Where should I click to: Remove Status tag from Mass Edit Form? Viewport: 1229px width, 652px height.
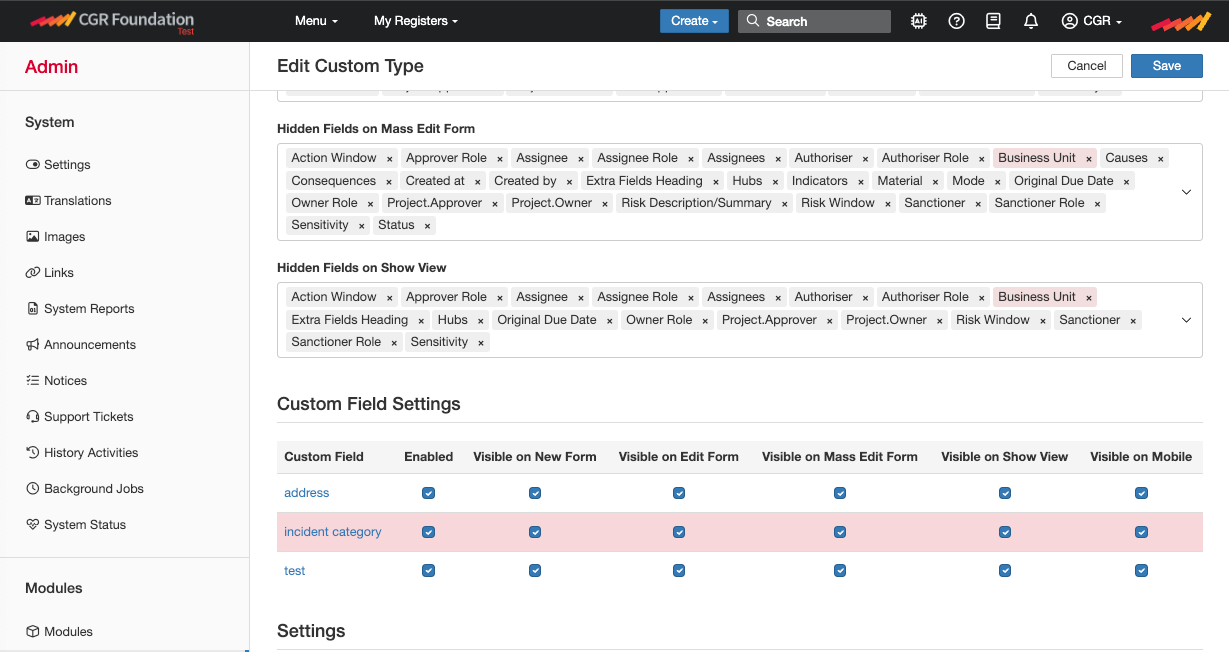point(427,226)
